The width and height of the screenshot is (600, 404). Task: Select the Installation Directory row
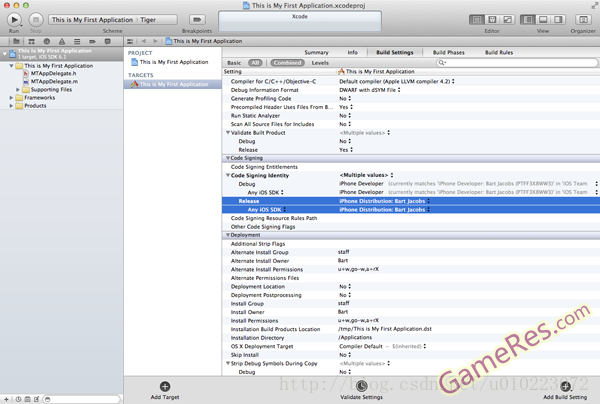411,338
